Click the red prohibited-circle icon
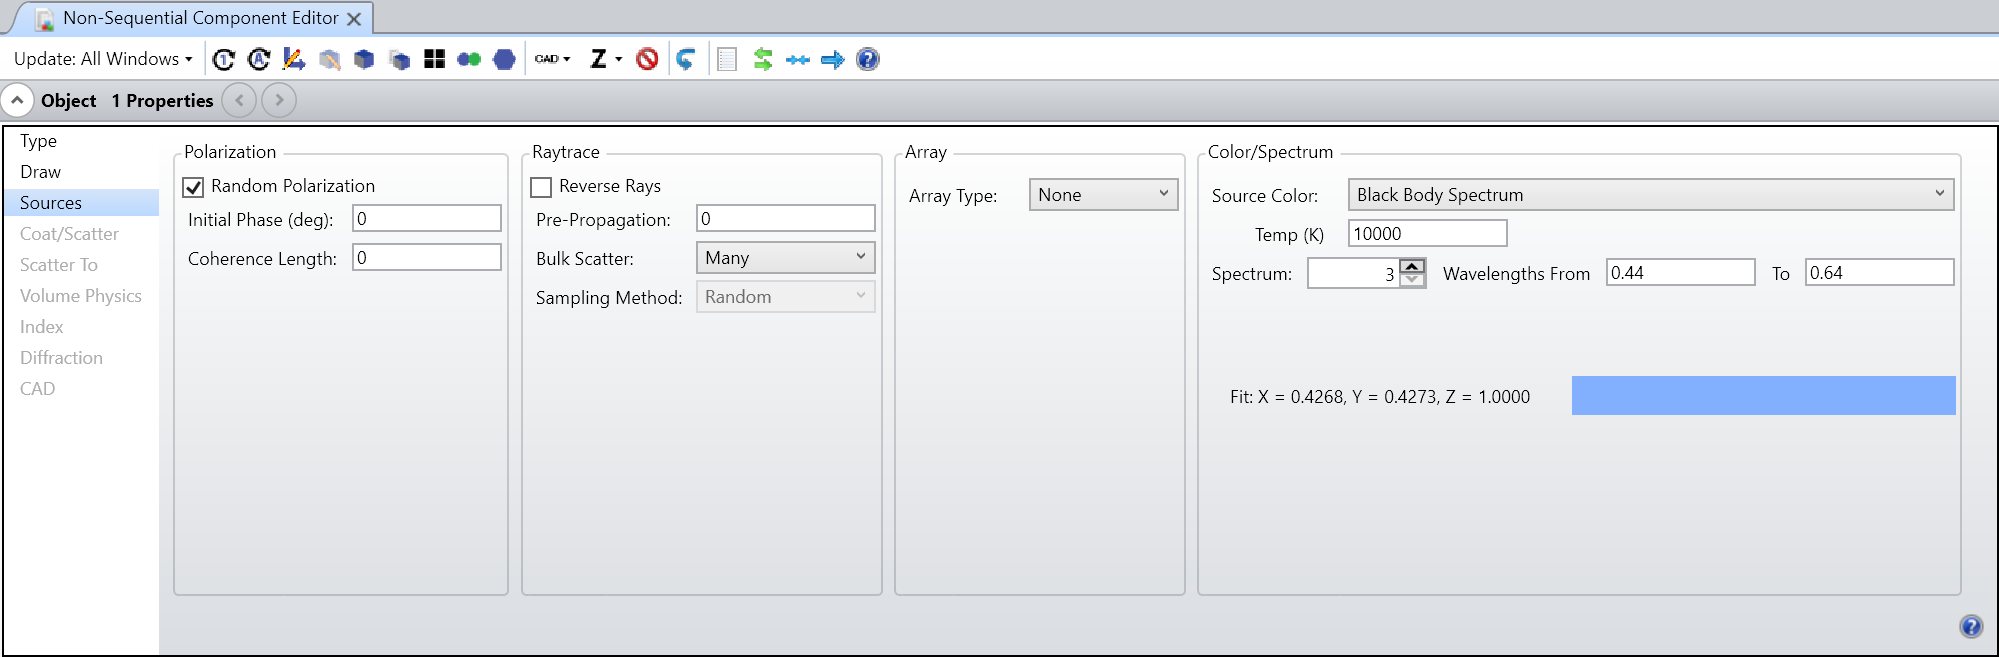 click(647, 60)
